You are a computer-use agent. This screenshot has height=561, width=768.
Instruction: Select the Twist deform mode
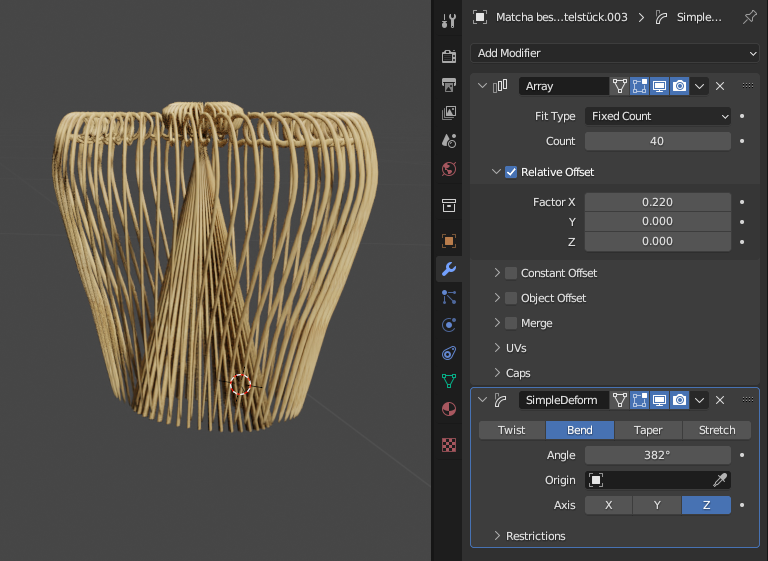click(x=511, y=430)
